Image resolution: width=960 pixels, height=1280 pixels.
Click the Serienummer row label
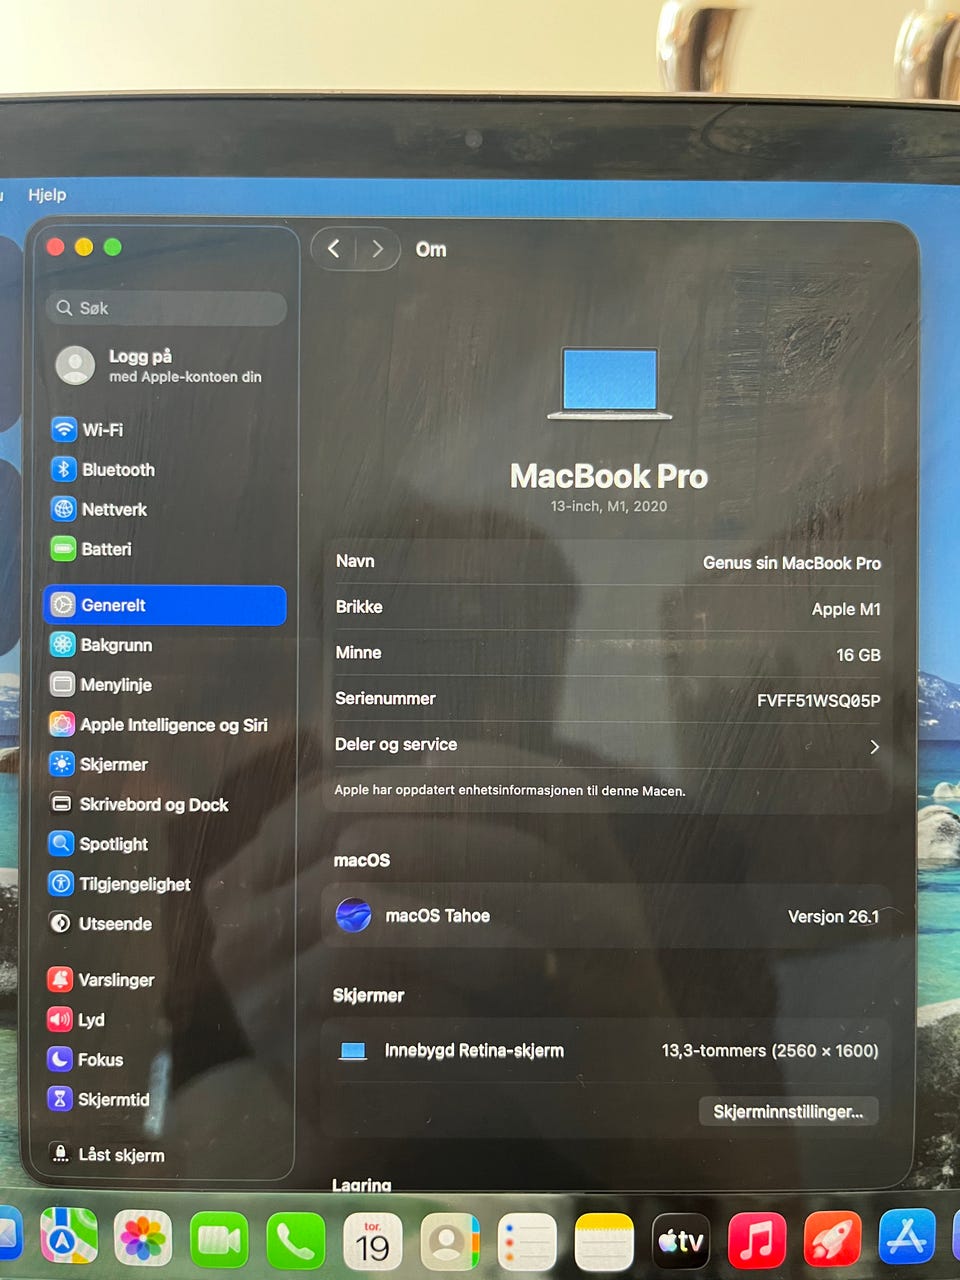coord(385,699)
